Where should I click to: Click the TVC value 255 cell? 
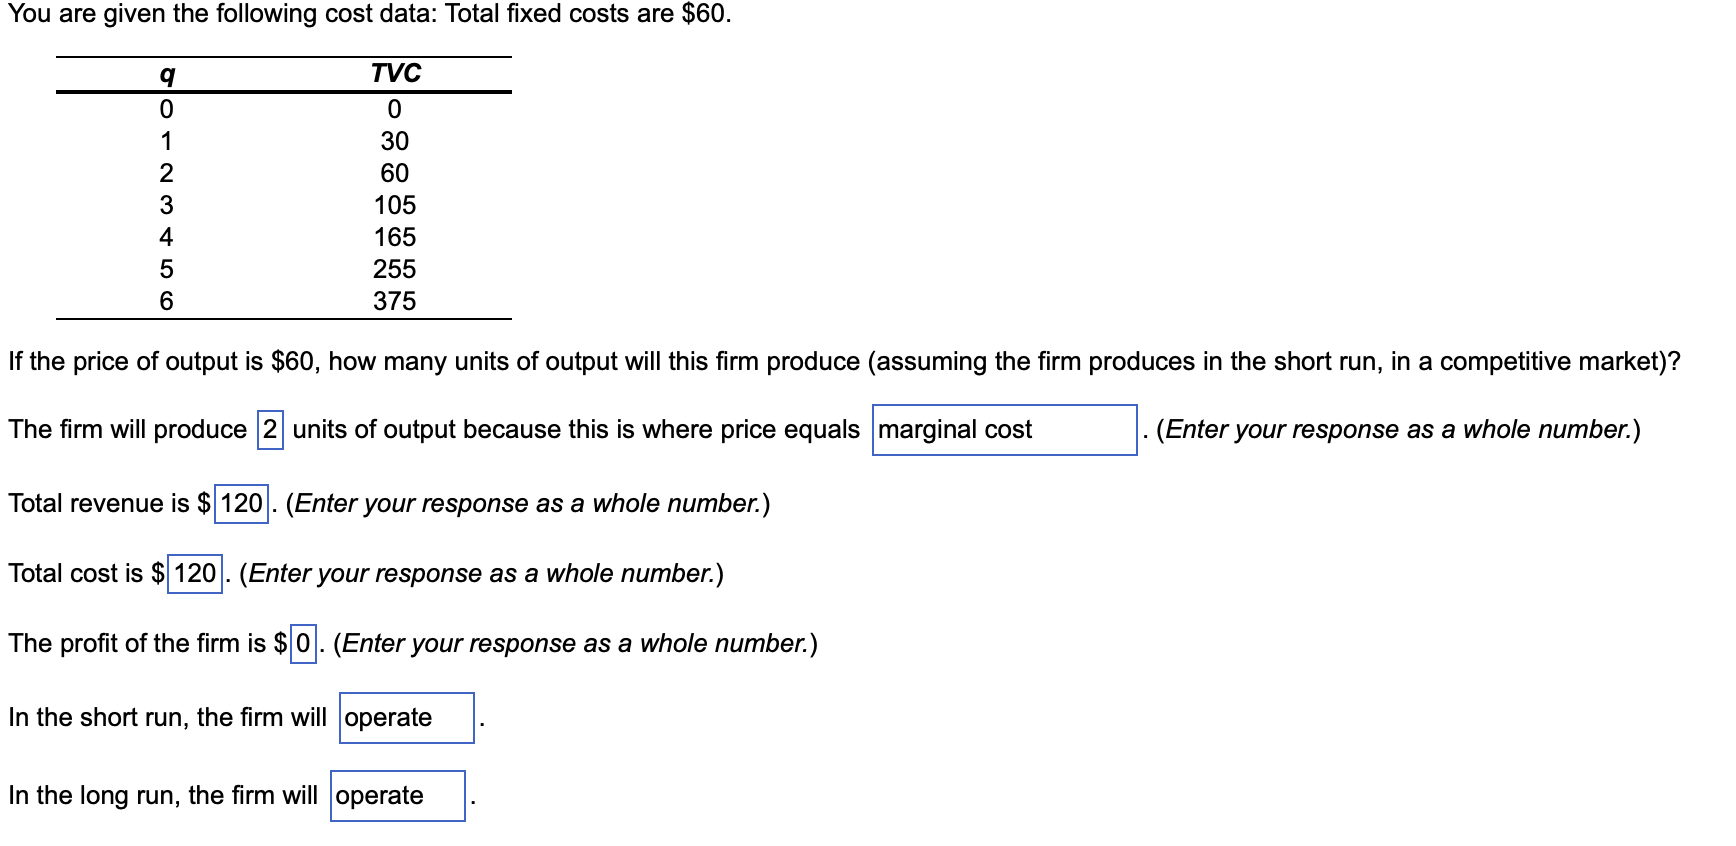click(x=394, y=269)
